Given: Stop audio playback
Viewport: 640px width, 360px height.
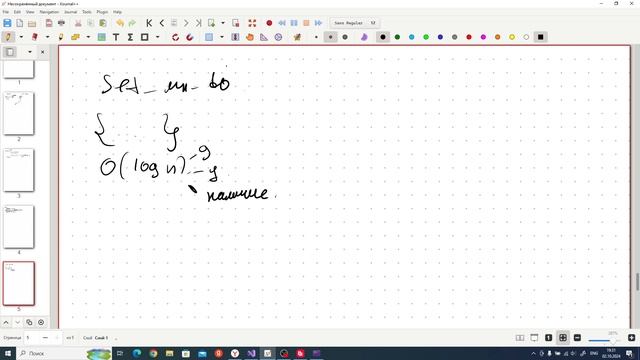Looking at the screenshot, I should 306,23.
